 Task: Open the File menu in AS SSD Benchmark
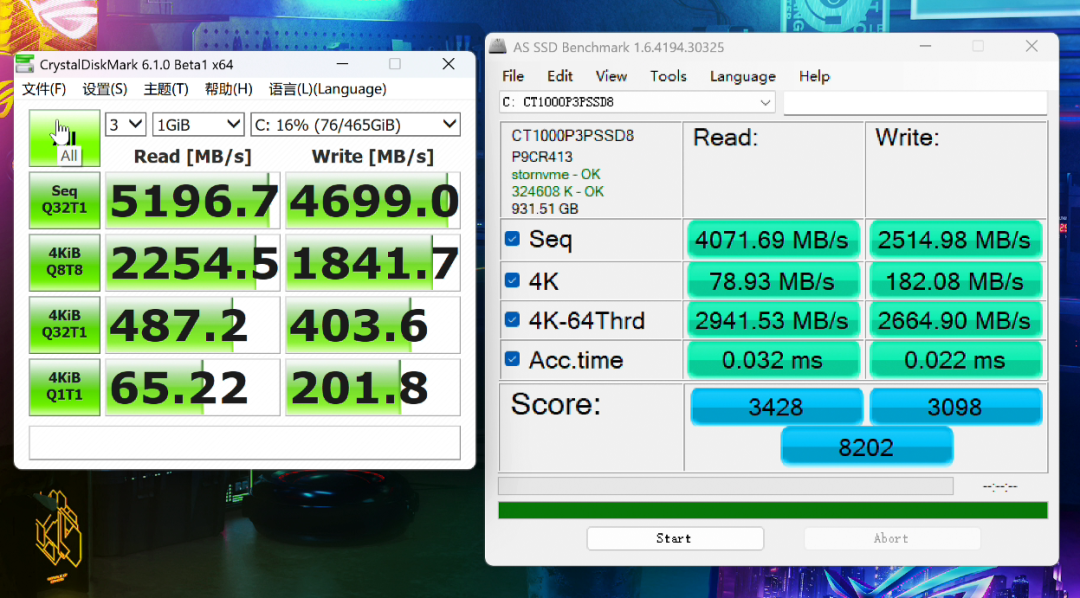click(x=513, y=76)
